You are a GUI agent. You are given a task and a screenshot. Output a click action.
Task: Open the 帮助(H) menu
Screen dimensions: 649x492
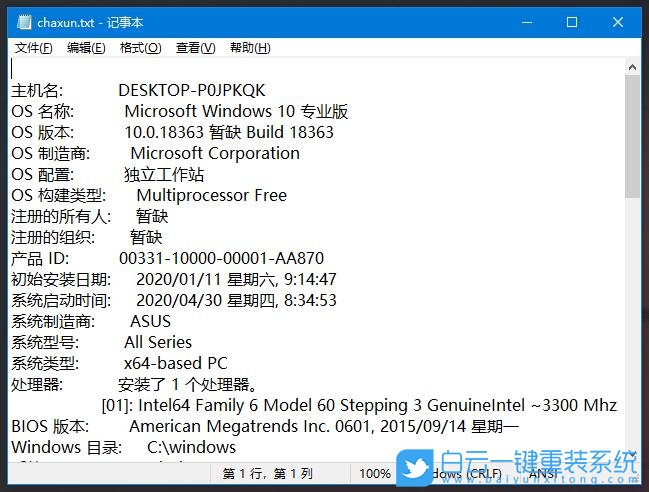click(250, 48)
